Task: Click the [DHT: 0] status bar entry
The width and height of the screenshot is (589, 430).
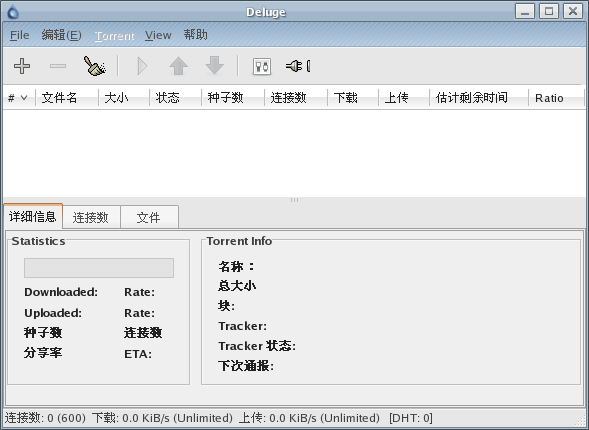Action: [x=411, y=418]
